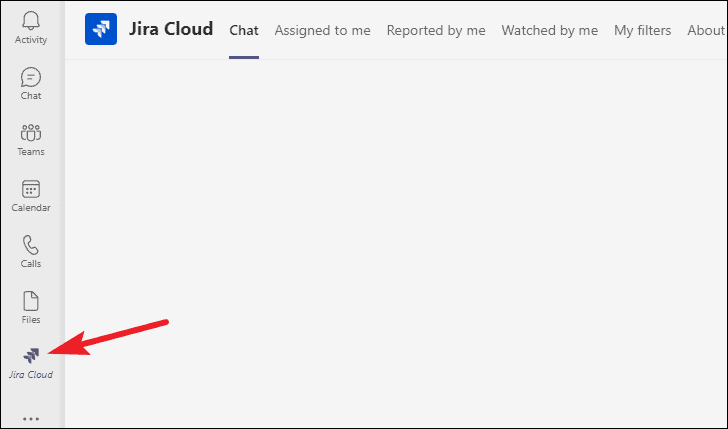Select the Calls phone icon
Image resolution: width=728 pixels, height=429 pixels.
(31, 245)
